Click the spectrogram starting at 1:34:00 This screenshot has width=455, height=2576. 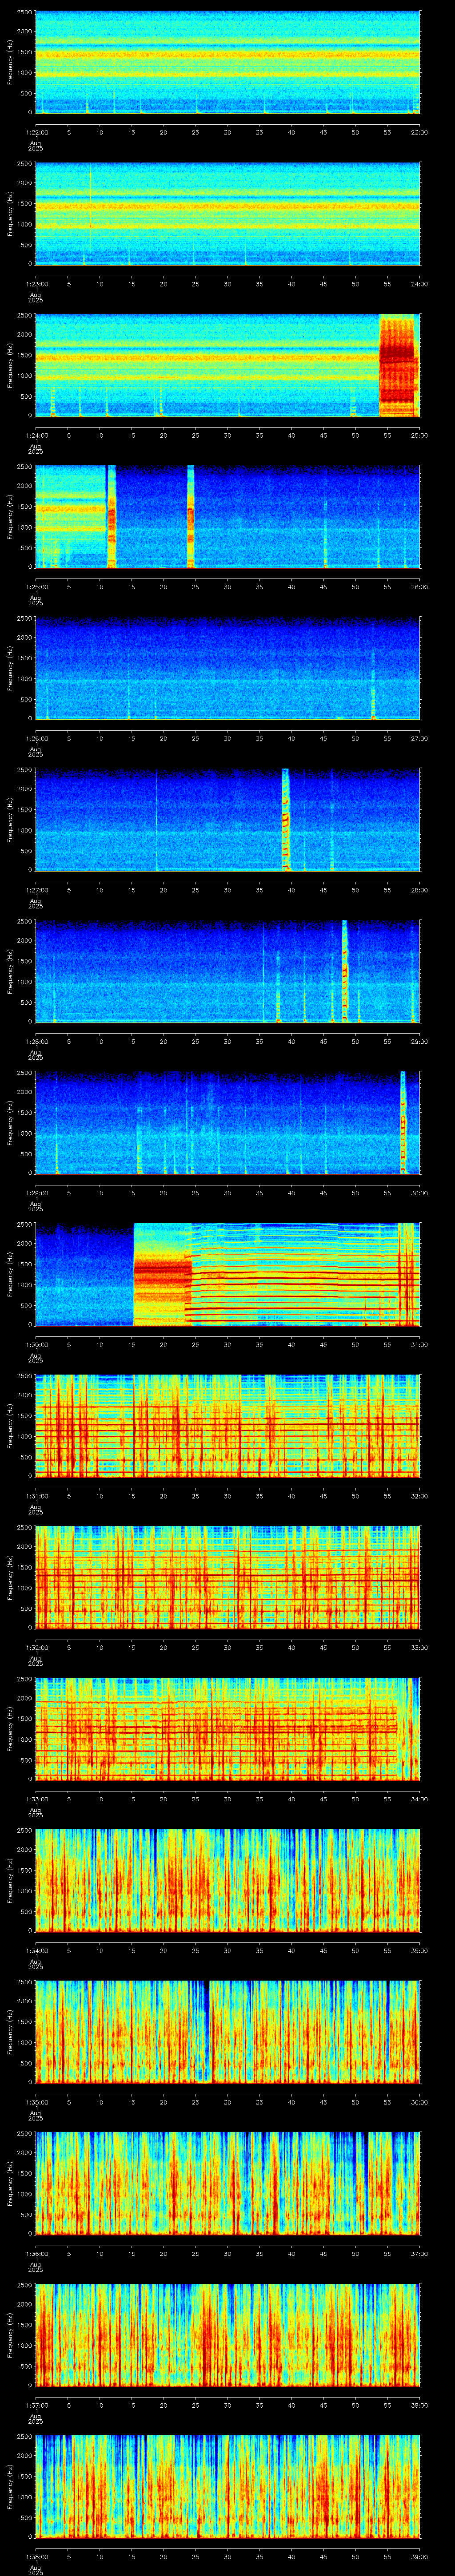click(227, 1880)
